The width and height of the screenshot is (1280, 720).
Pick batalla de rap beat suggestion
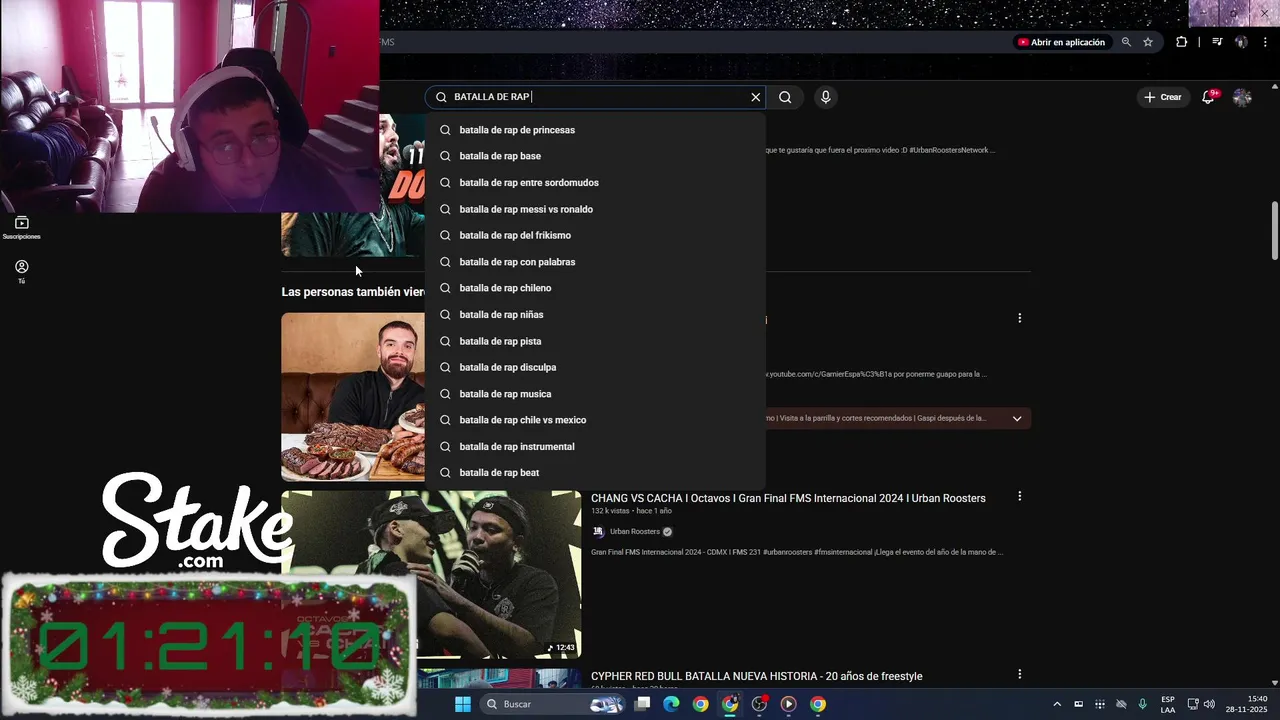(x=595, y=473)
